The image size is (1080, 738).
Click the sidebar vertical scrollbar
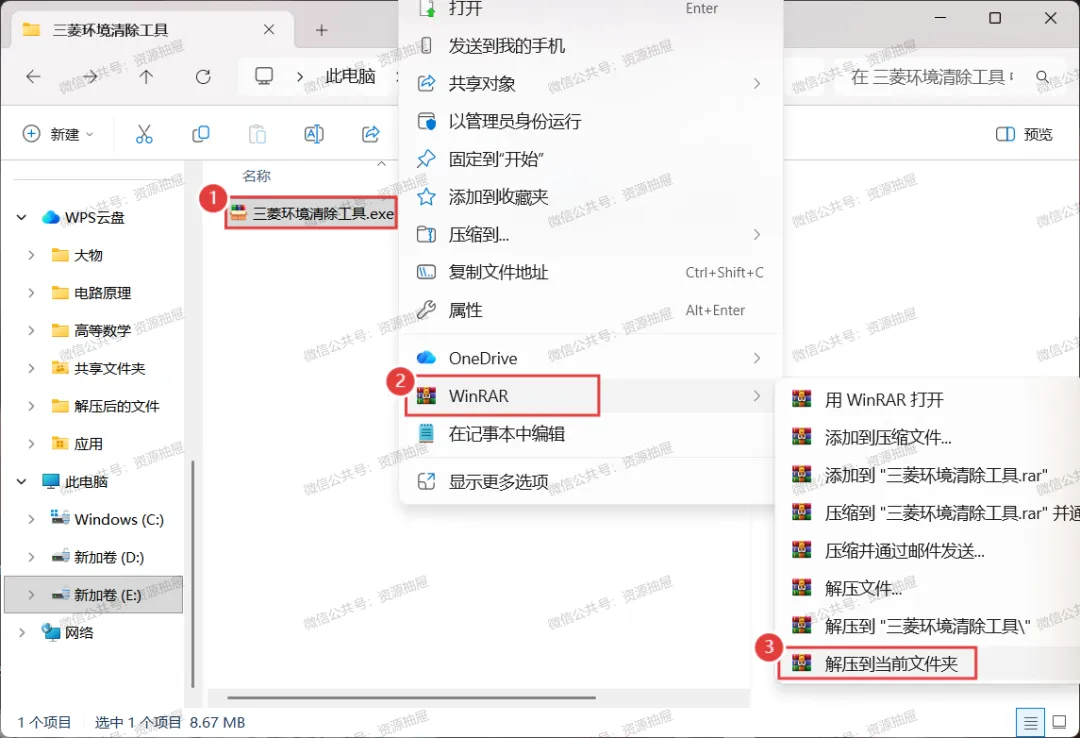coord(193,573)
